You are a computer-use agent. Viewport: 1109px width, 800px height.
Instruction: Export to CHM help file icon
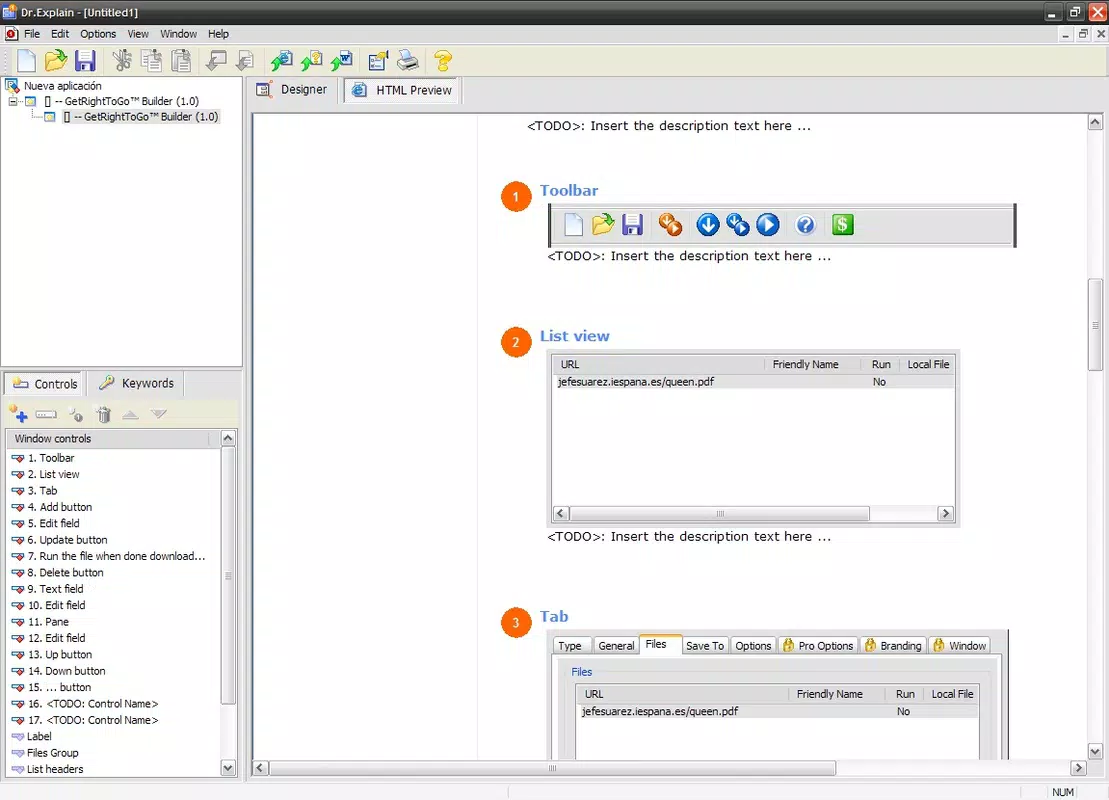click(x=311, y=61)
